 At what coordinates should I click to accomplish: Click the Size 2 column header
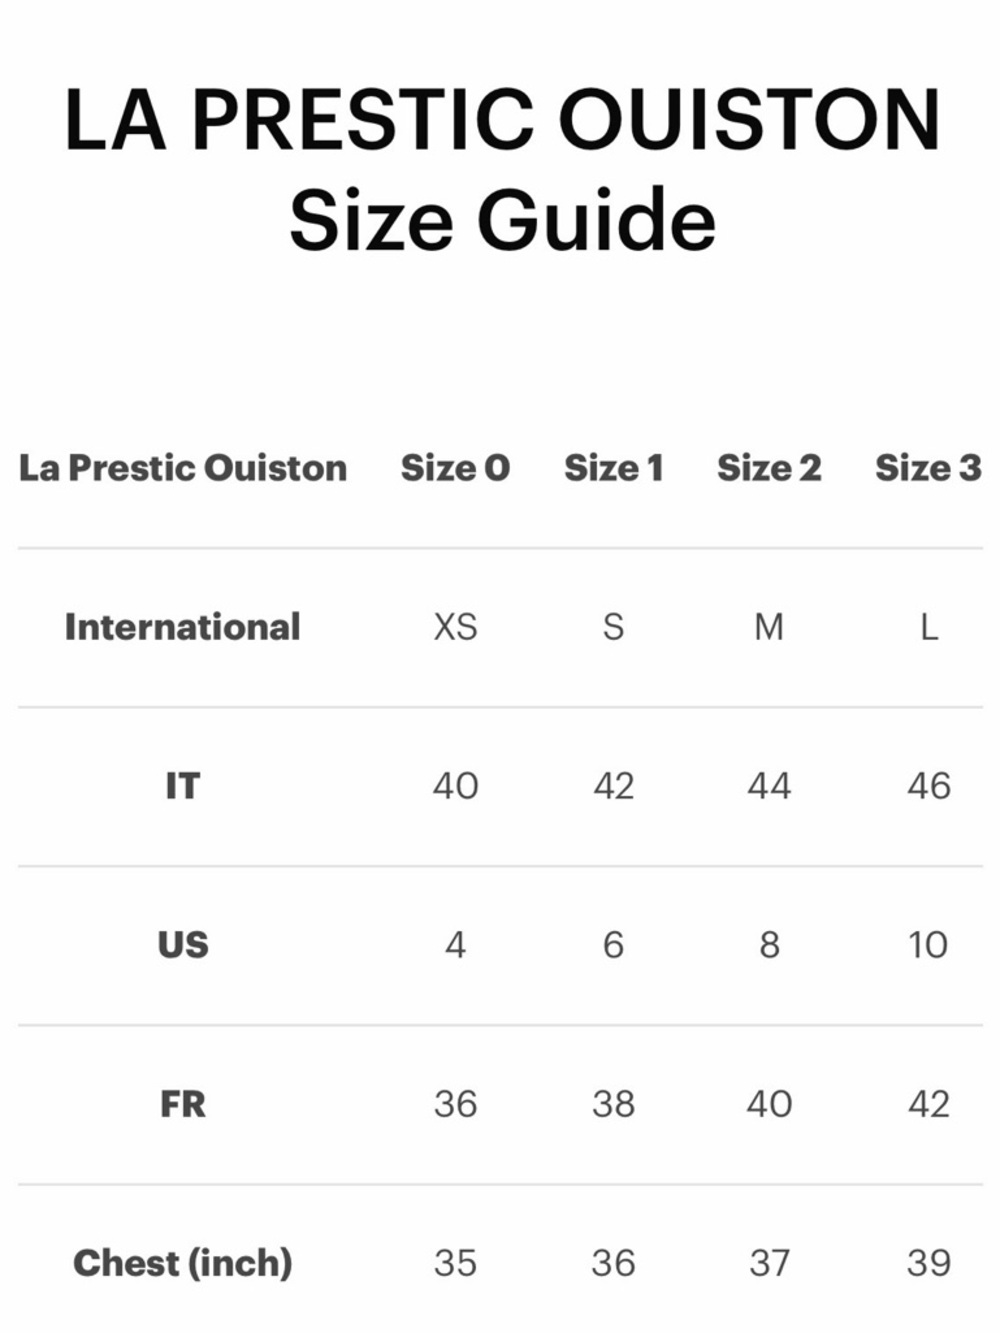(x=769, y=468)
